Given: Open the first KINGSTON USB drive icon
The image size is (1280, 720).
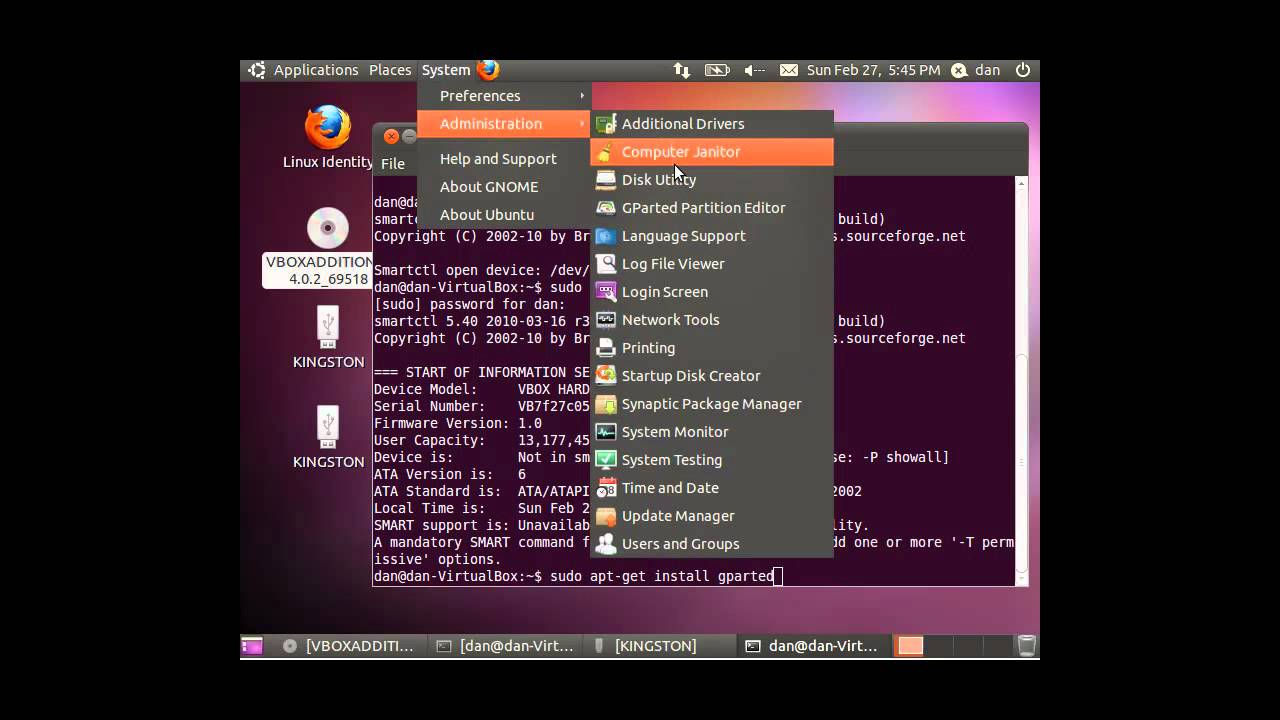Looking at the screenshot, I should [x=328, y=327].
